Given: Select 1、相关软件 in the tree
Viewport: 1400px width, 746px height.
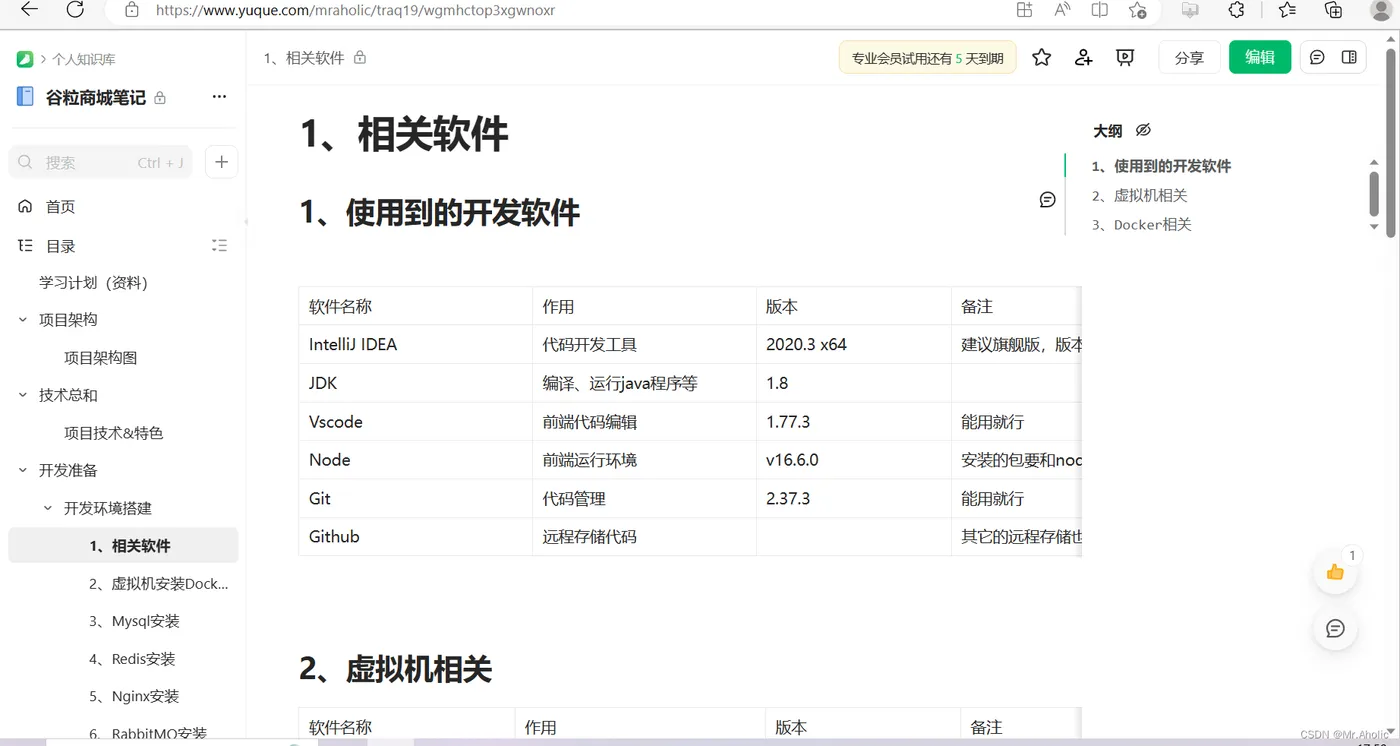Looking at the screenshot, I should [123, 546].
